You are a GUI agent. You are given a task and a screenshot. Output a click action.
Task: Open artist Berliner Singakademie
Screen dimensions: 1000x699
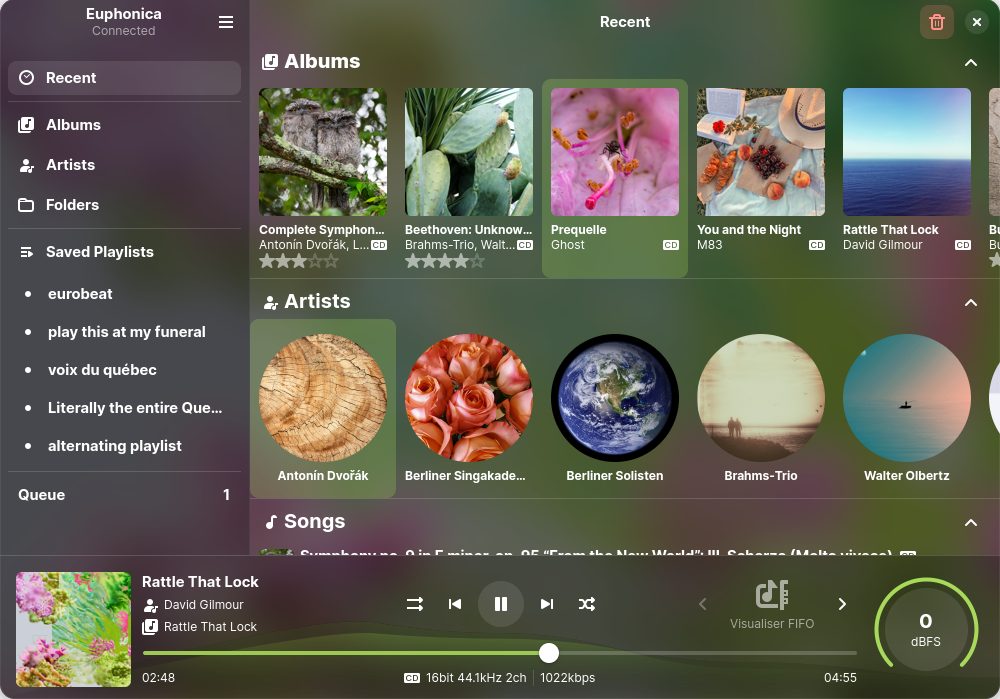(x=469, y=408)
